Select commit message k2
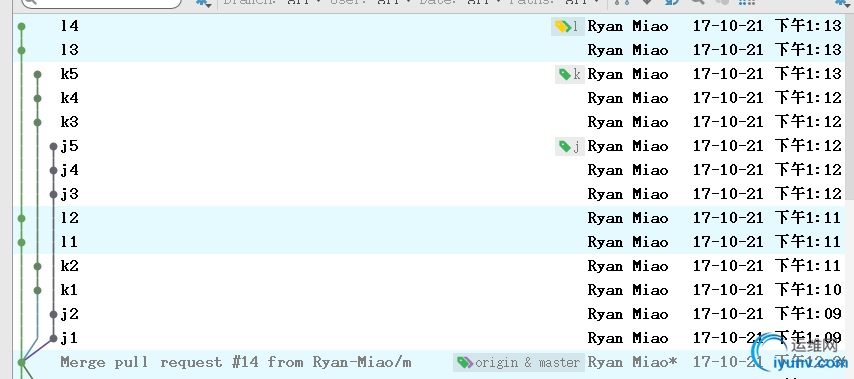The height and width of the screenshot is (379, 854). 69,265
